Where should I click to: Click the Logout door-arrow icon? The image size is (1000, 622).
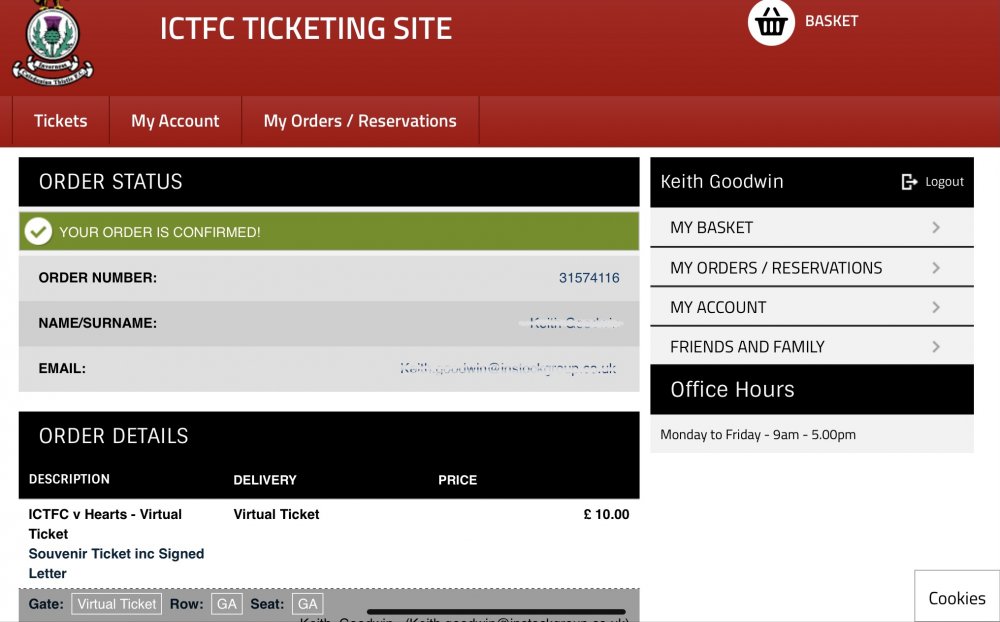[x=909, y=182]
